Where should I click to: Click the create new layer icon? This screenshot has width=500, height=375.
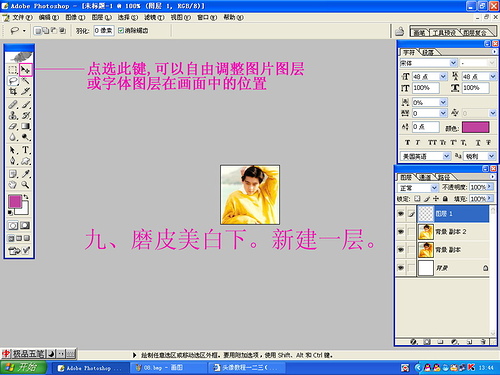pyautogui.click(x=469, y=342)
